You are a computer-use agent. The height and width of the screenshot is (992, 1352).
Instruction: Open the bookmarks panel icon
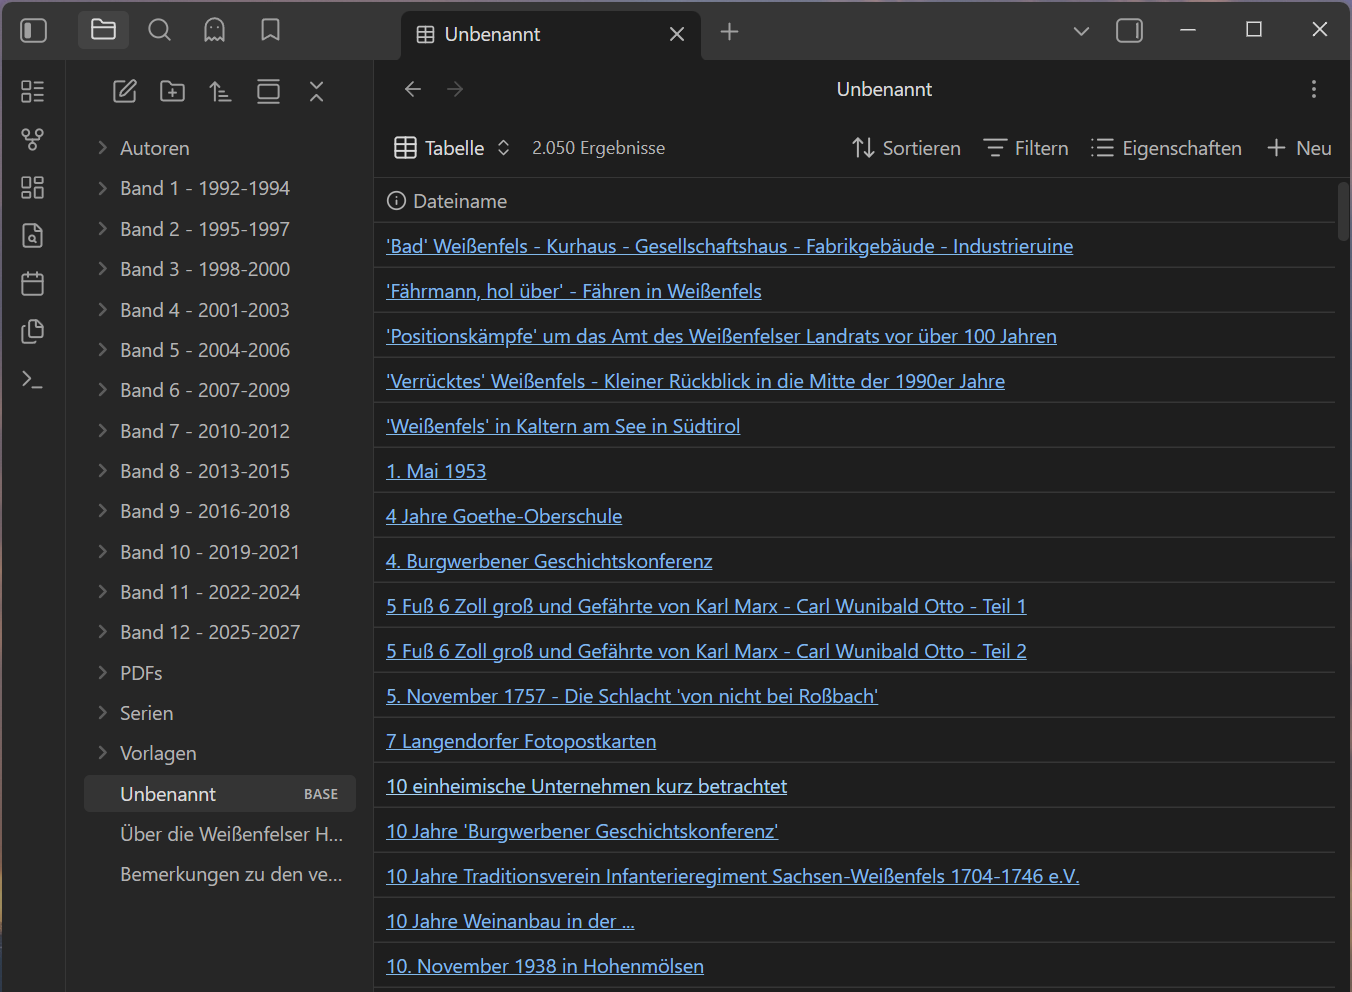tap(270, 31)
